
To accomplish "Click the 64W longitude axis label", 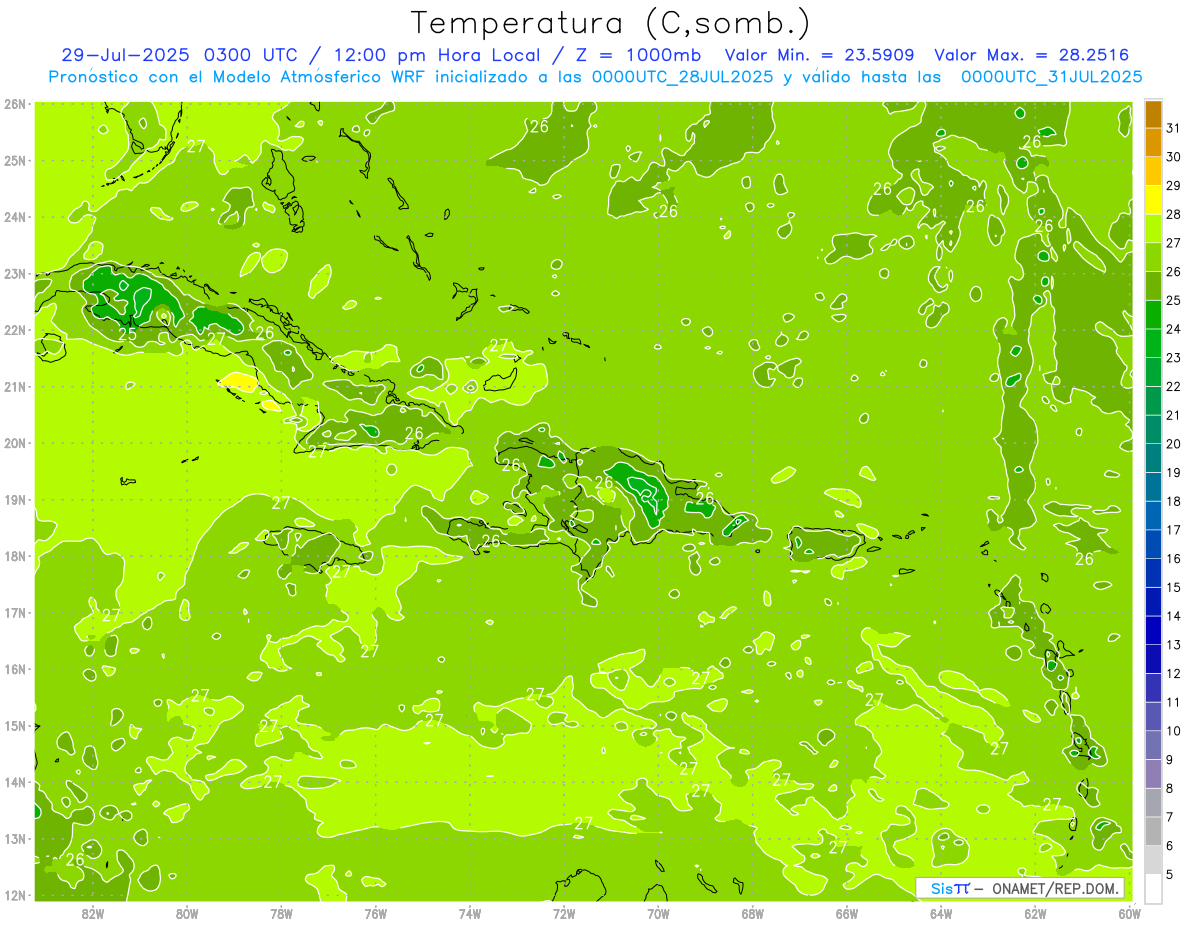I will (940, 913).
